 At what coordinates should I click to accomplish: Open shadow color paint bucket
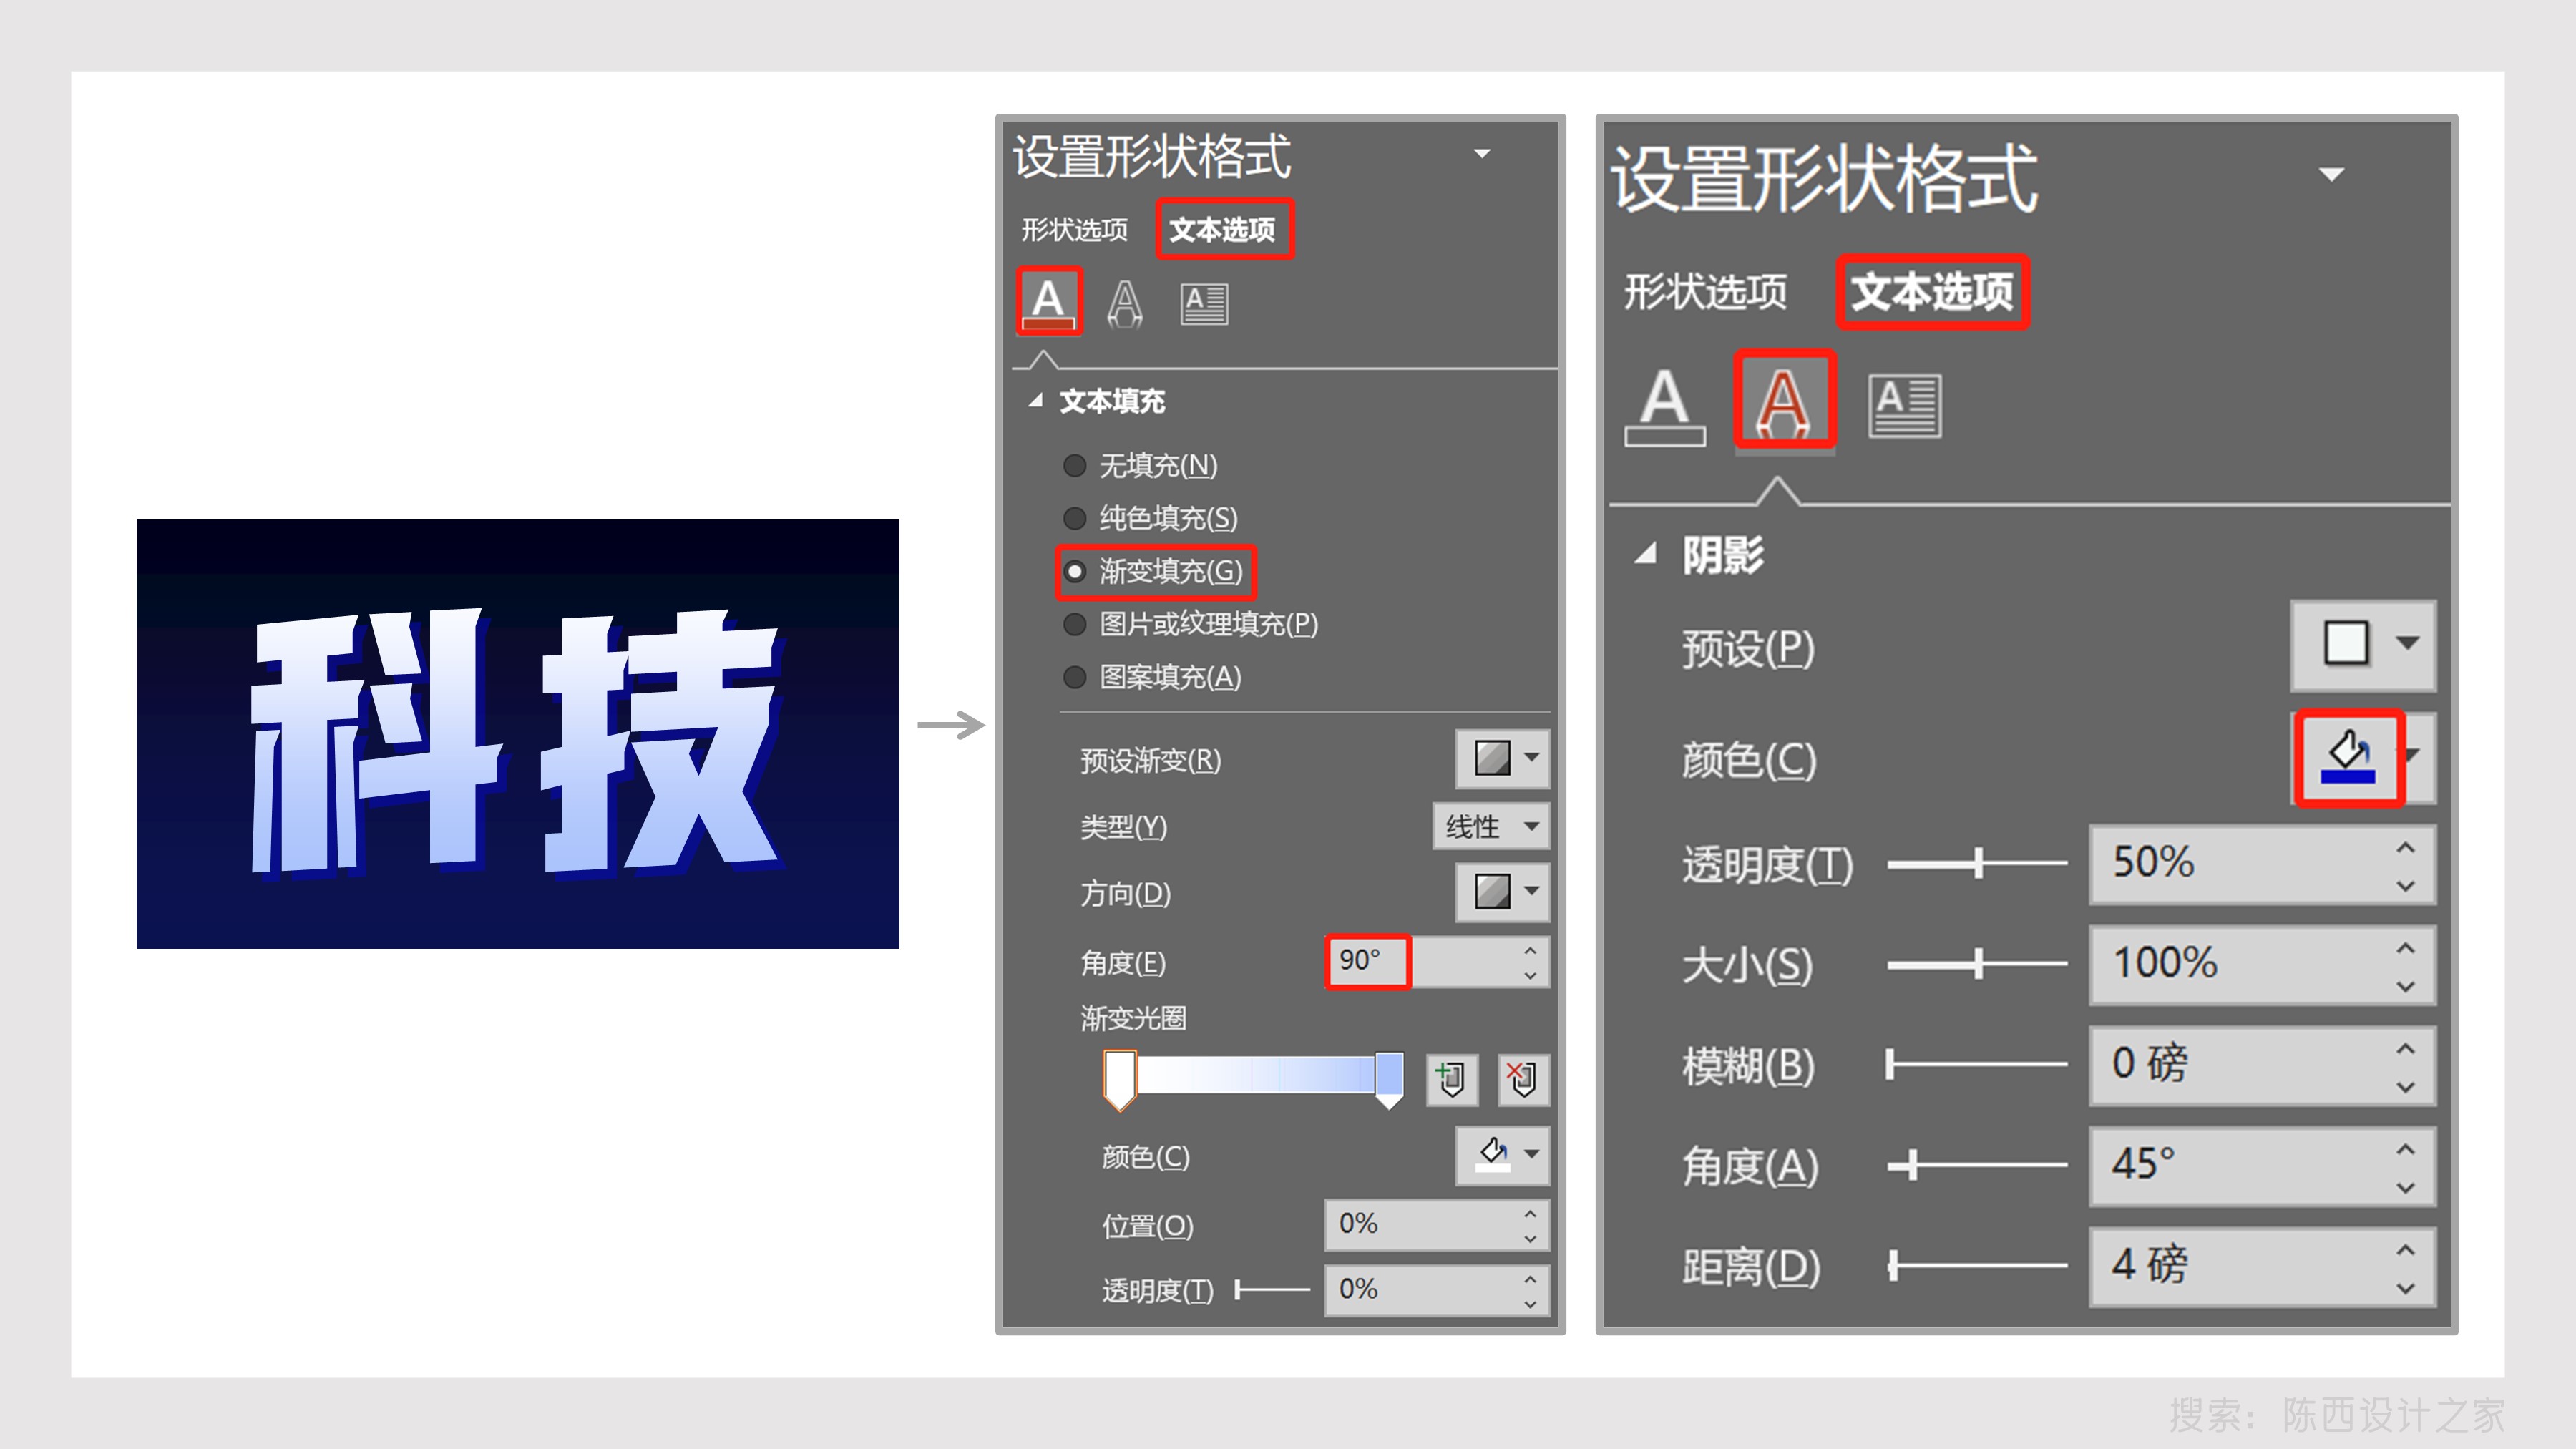tap(2347, 757)
